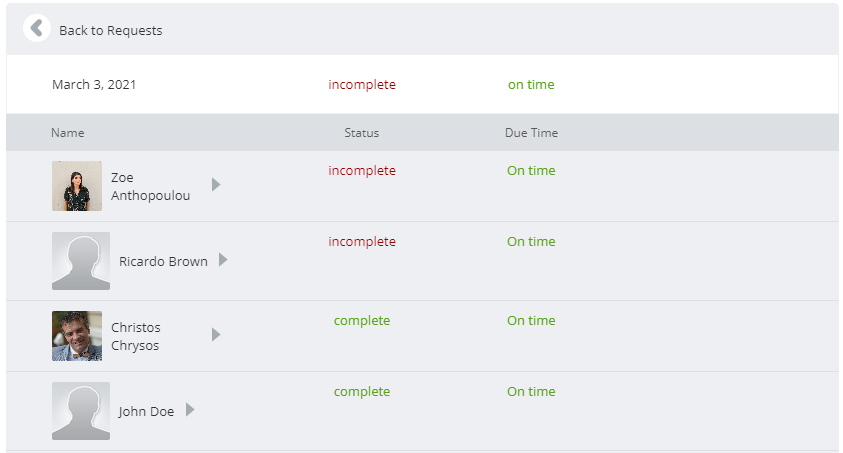
Task: Open Christos Chrysos's profile photo
Action: tap(77, 336)
